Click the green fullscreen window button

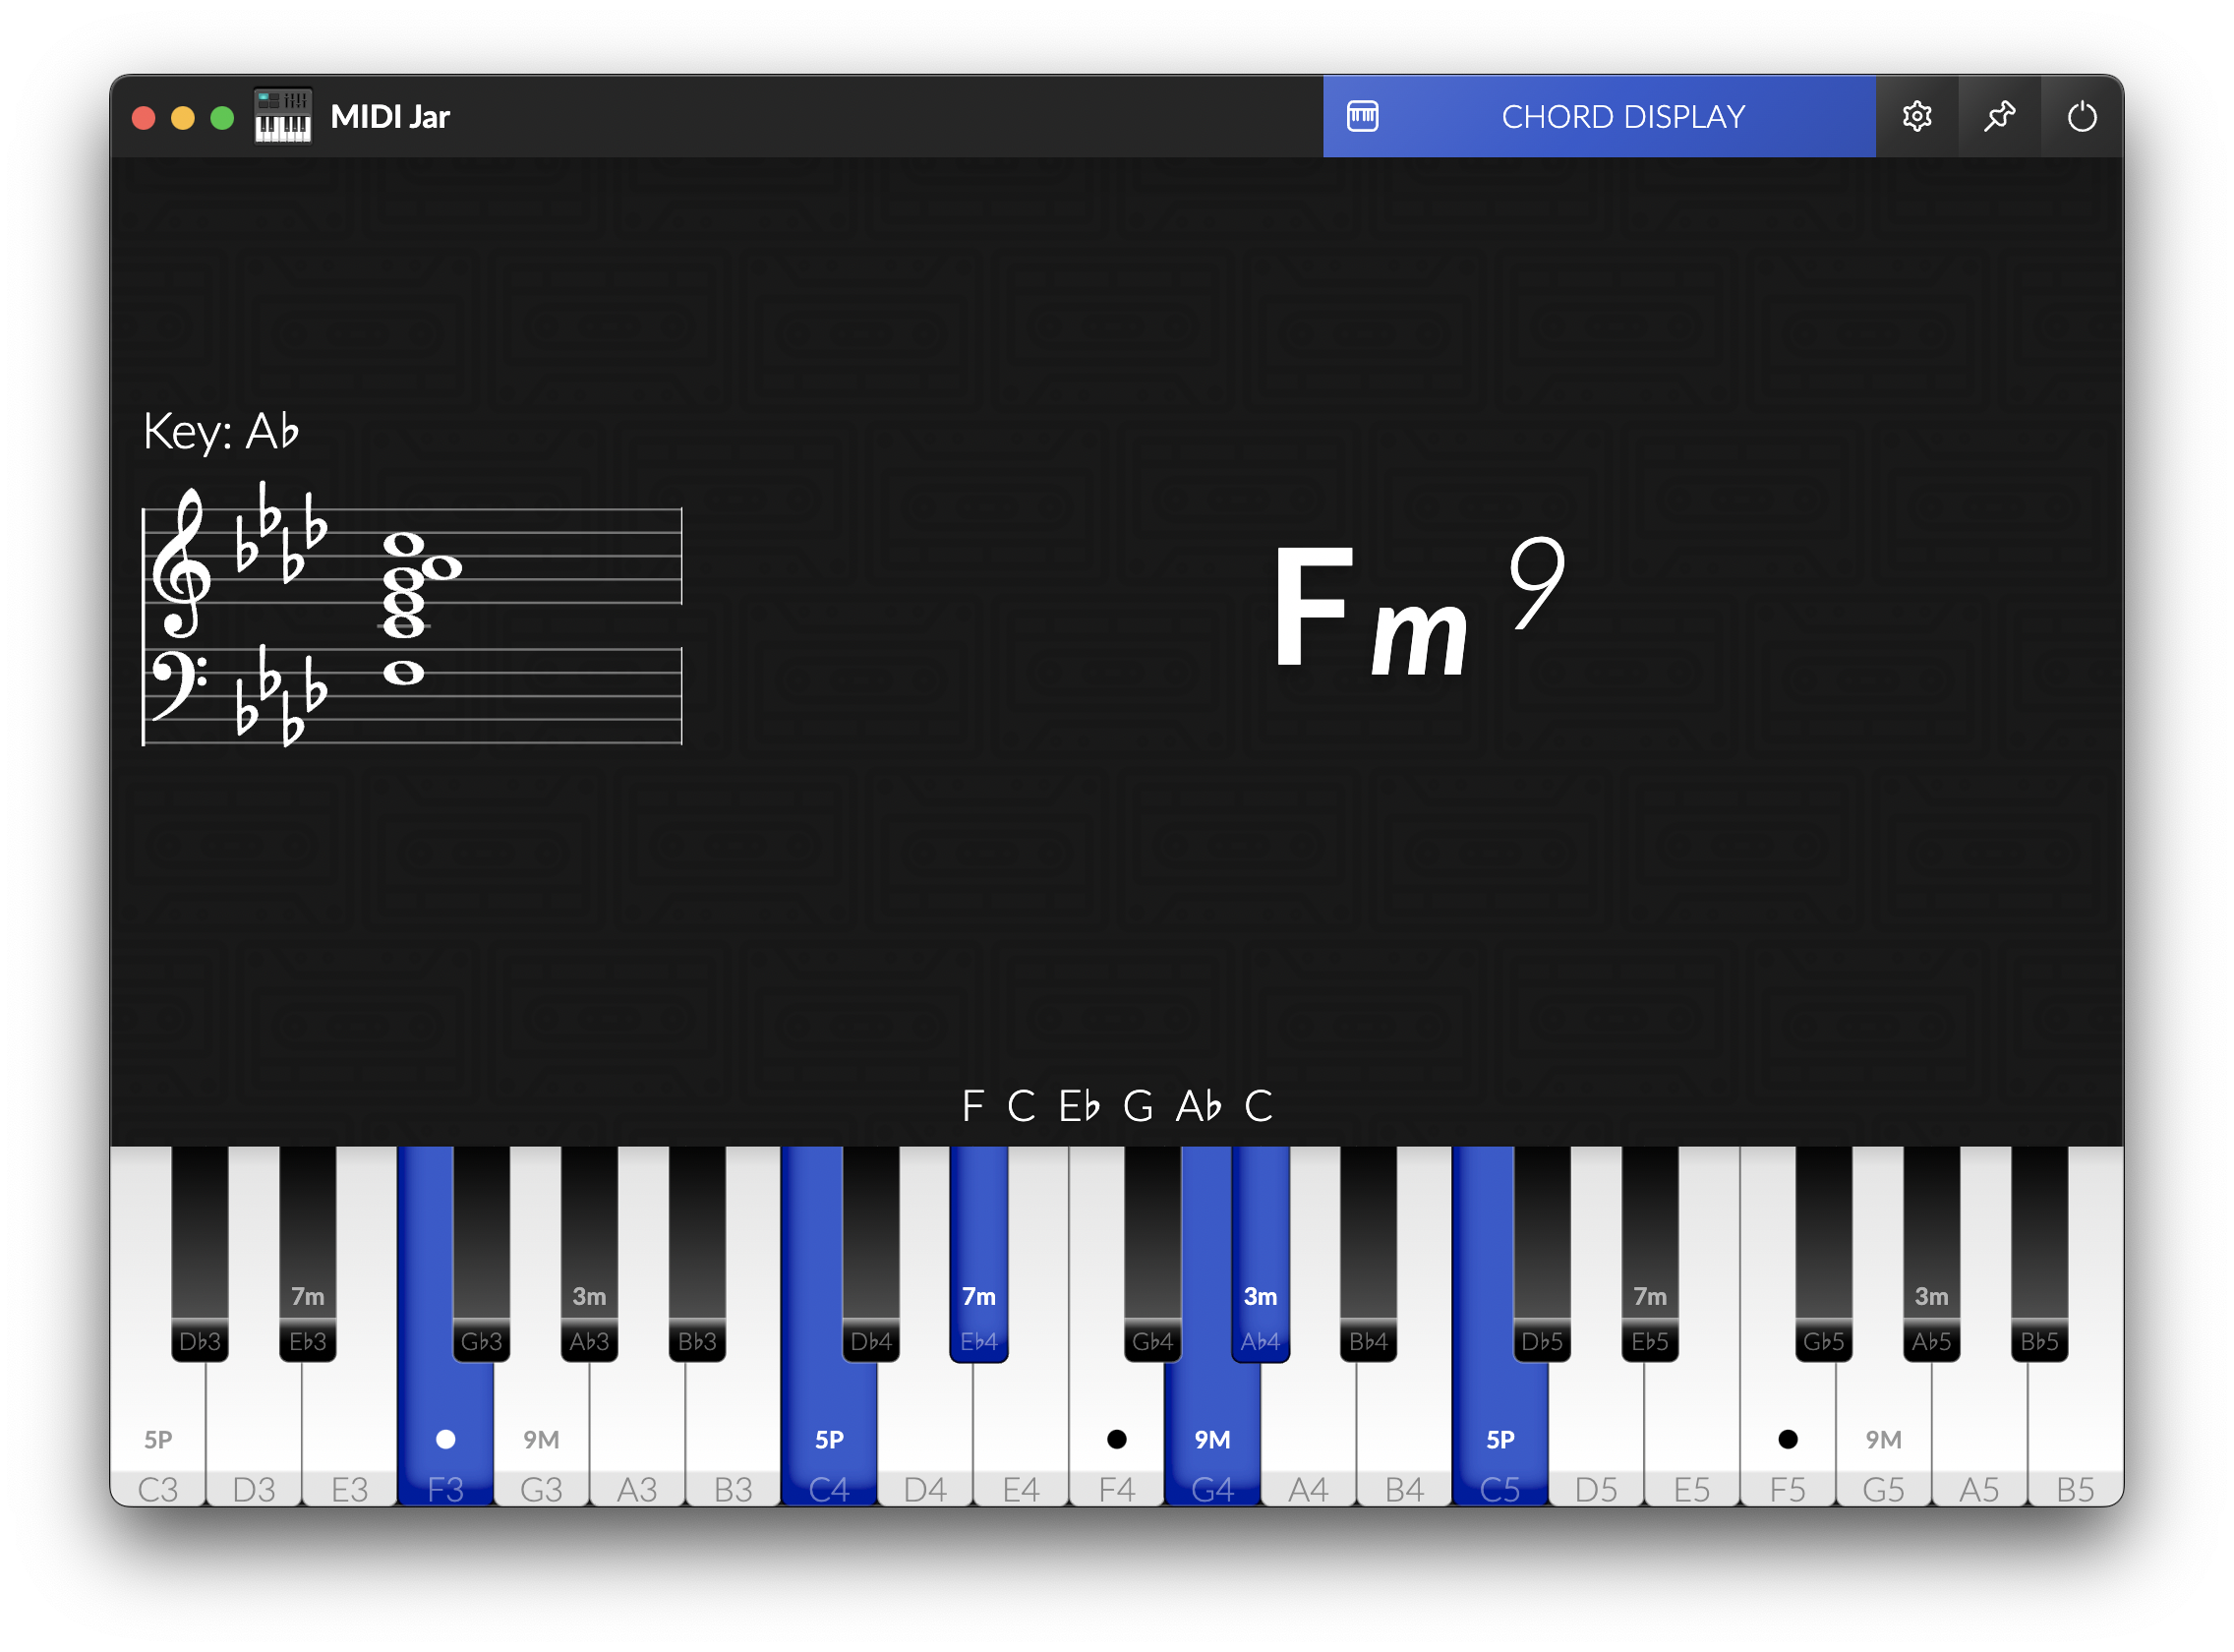pos(222,118)
